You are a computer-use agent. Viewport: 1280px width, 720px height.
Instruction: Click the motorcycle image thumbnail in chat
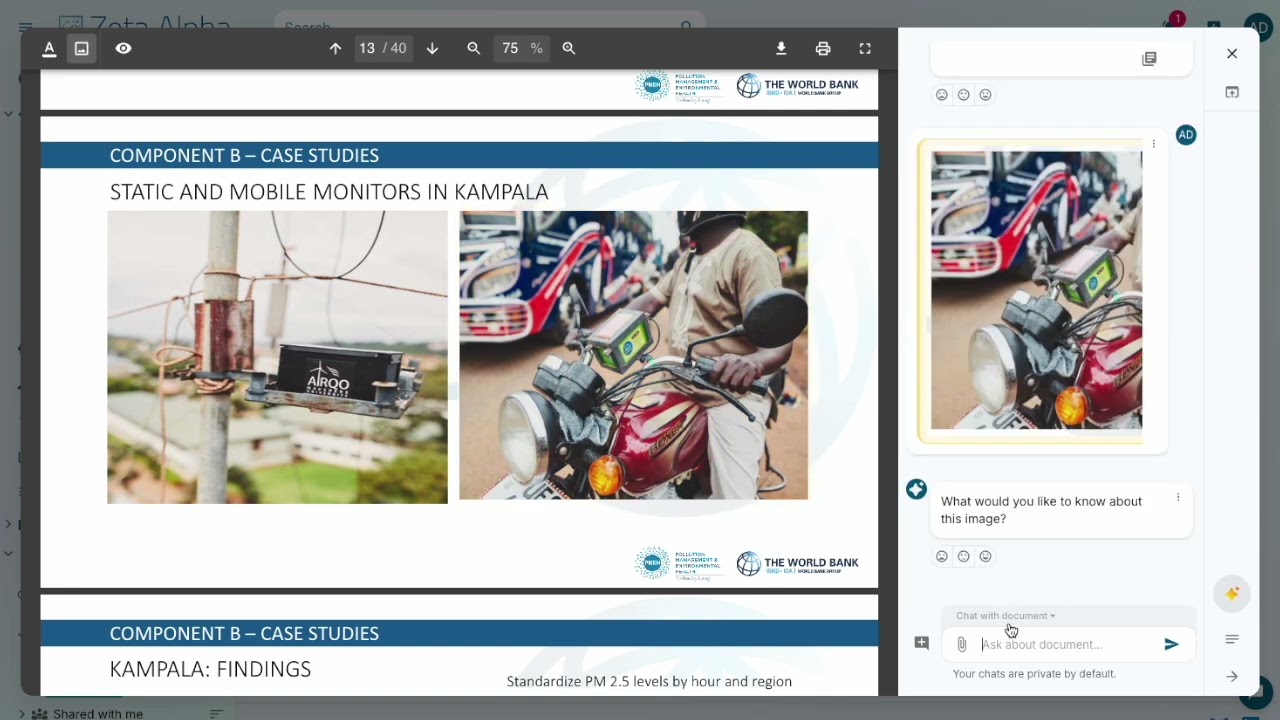1036,290
